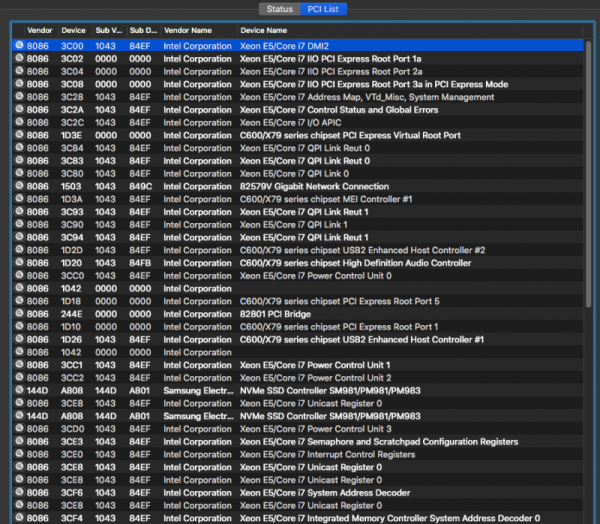Select the USB2 Enhanced Host Controller #2 row
Screen dimensions: 600x524
coord(300,250)
